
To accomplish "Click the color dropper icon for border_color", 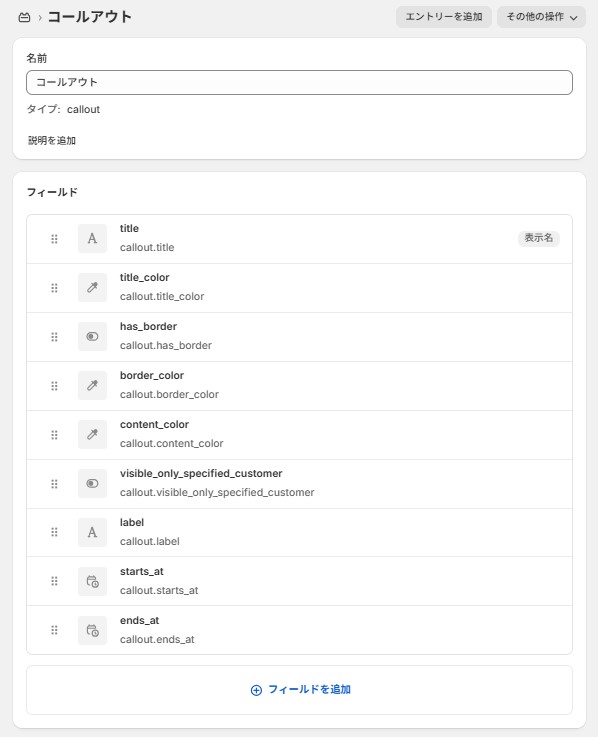I will (x=92, y=385).
